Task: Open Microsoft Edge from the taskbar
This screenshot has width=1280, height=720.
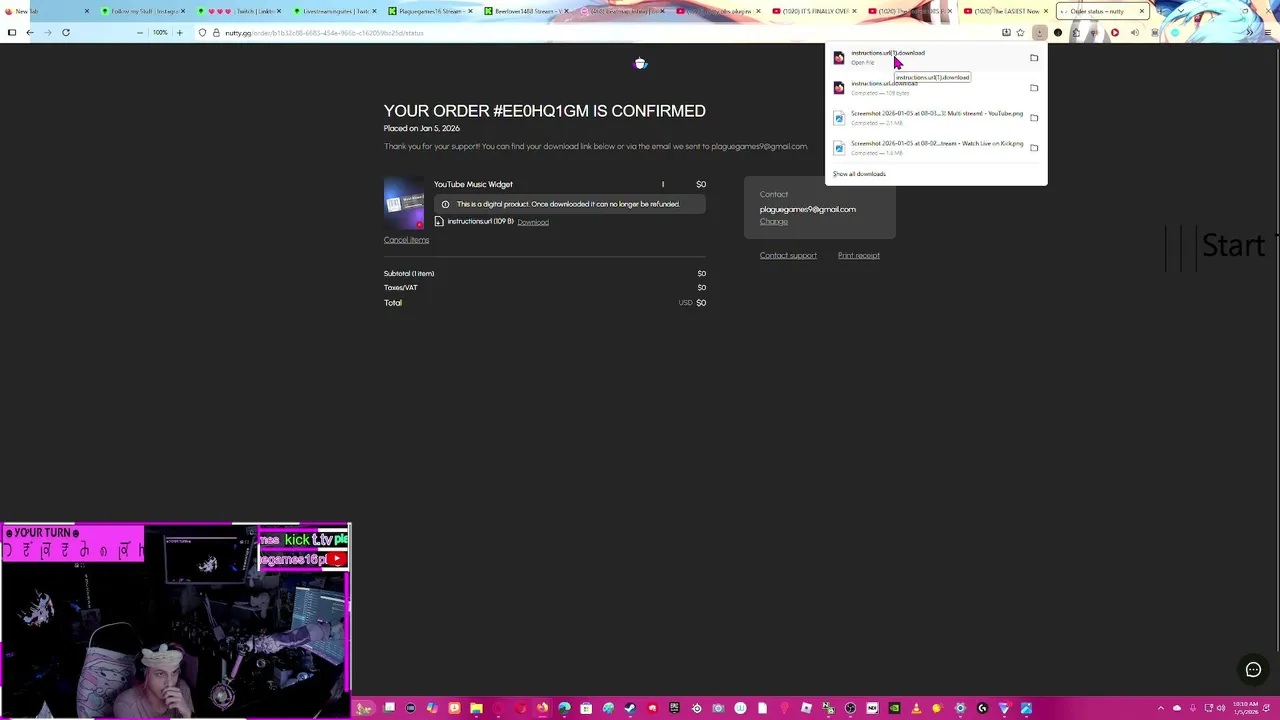Action: tap(564, 709)
